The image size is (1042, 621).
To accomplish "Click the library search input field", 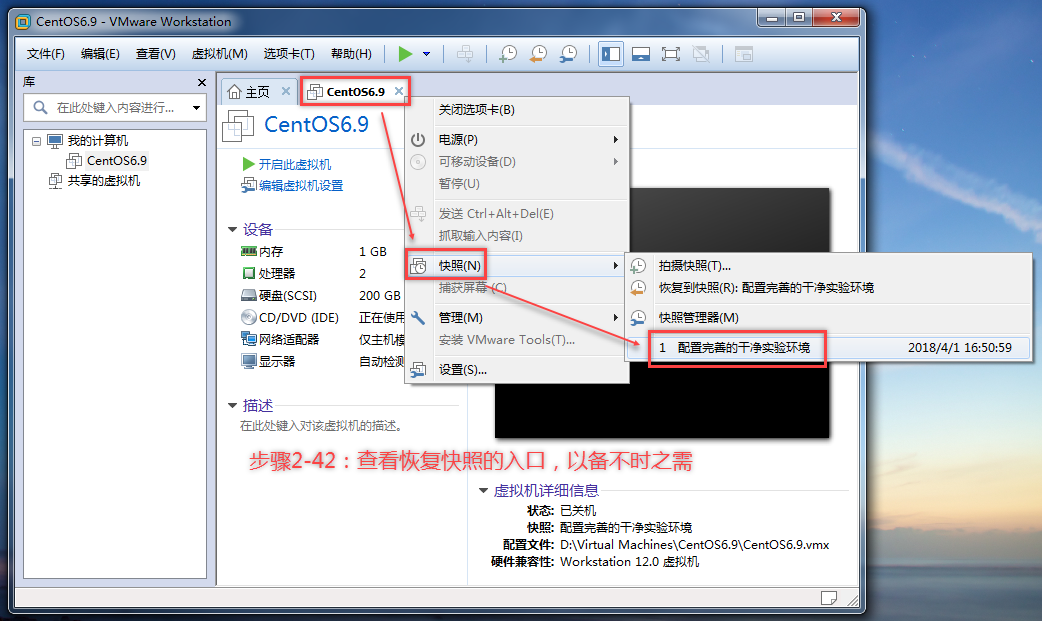I will click(x=115, y=108).
